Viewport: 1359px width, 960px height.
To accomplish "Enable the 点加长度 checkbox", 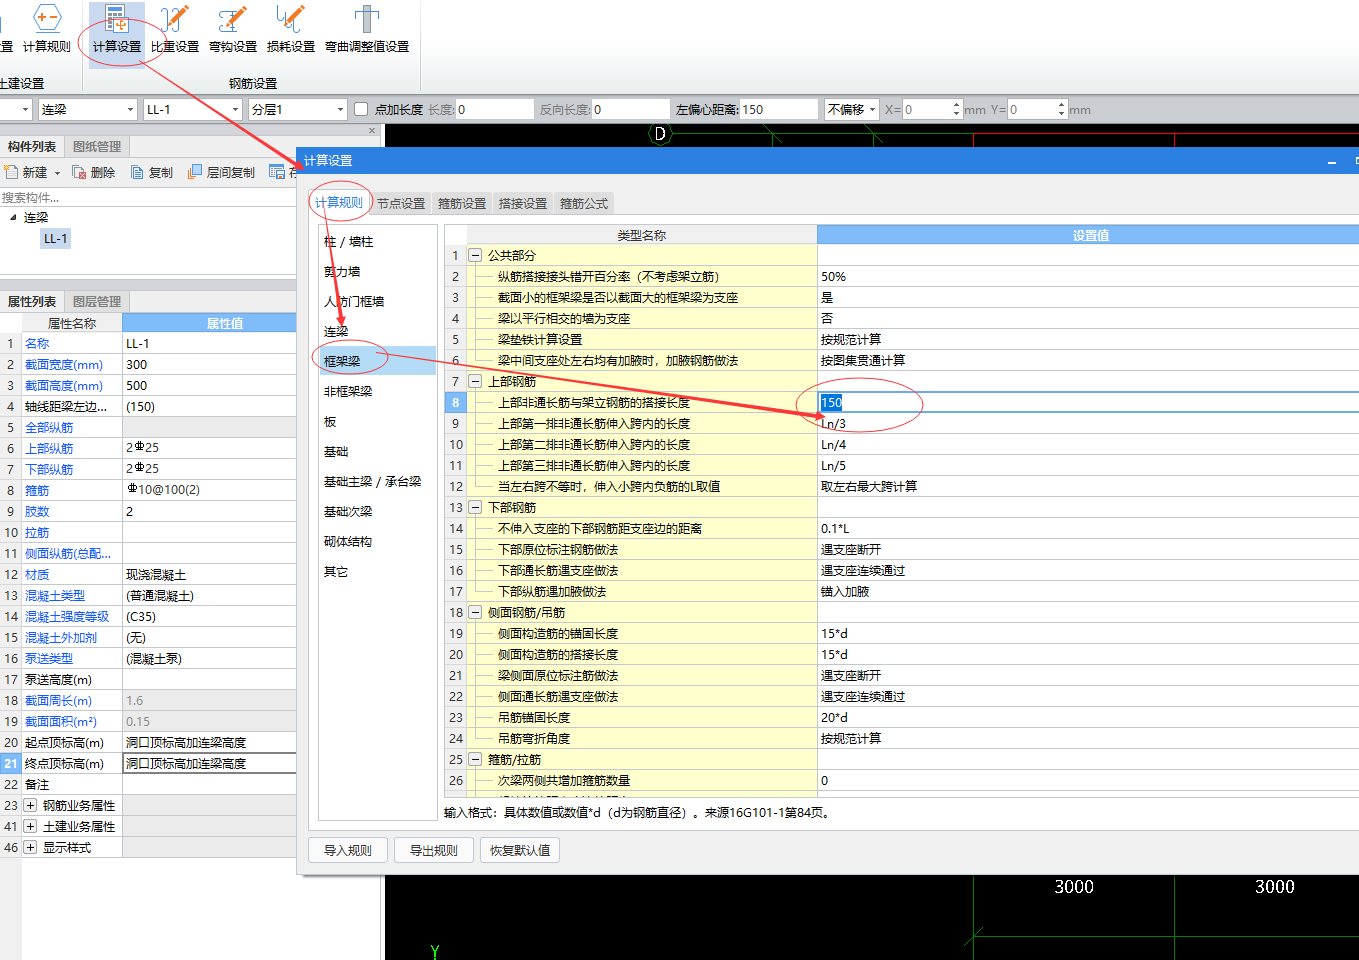I will (361, 109).
